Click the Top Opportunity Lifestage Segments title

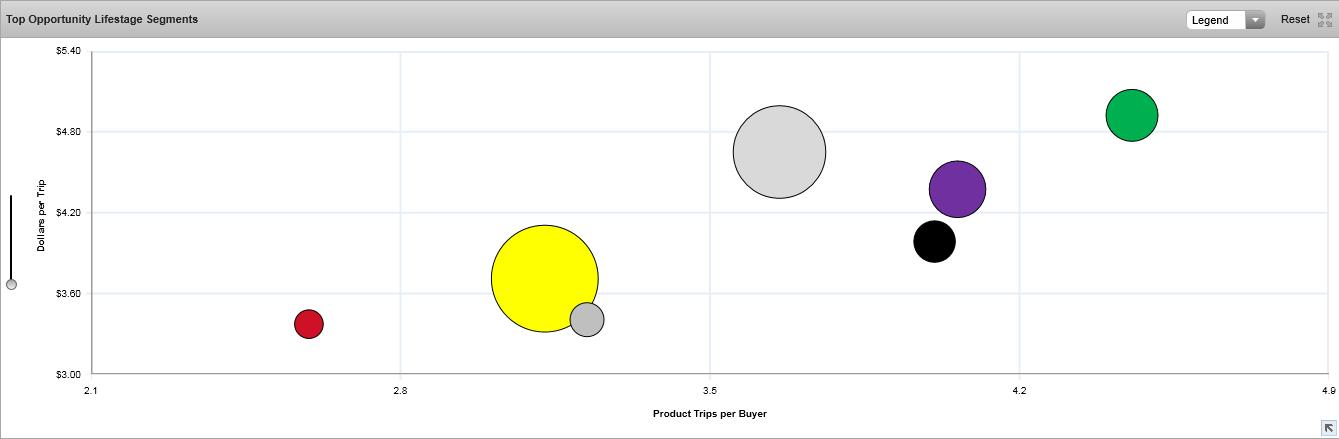pos(102,19)
